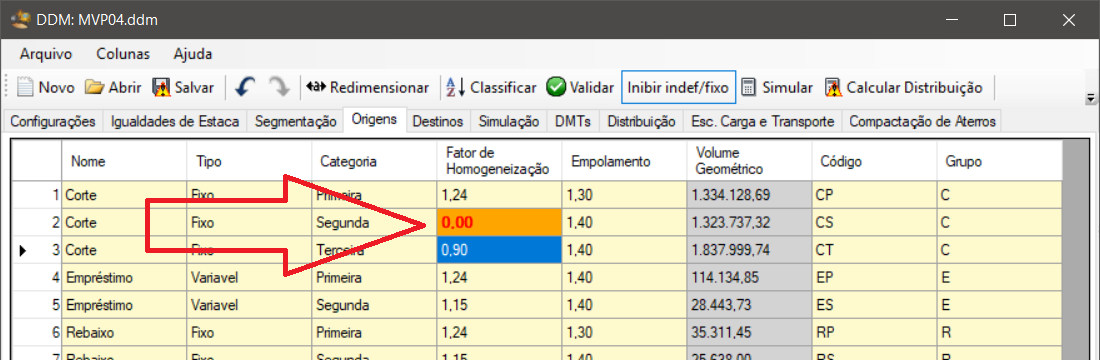This screenshot has height=360, width=1100.
Task: Click the Volume Geométrico column header
Action: [749, 161]
